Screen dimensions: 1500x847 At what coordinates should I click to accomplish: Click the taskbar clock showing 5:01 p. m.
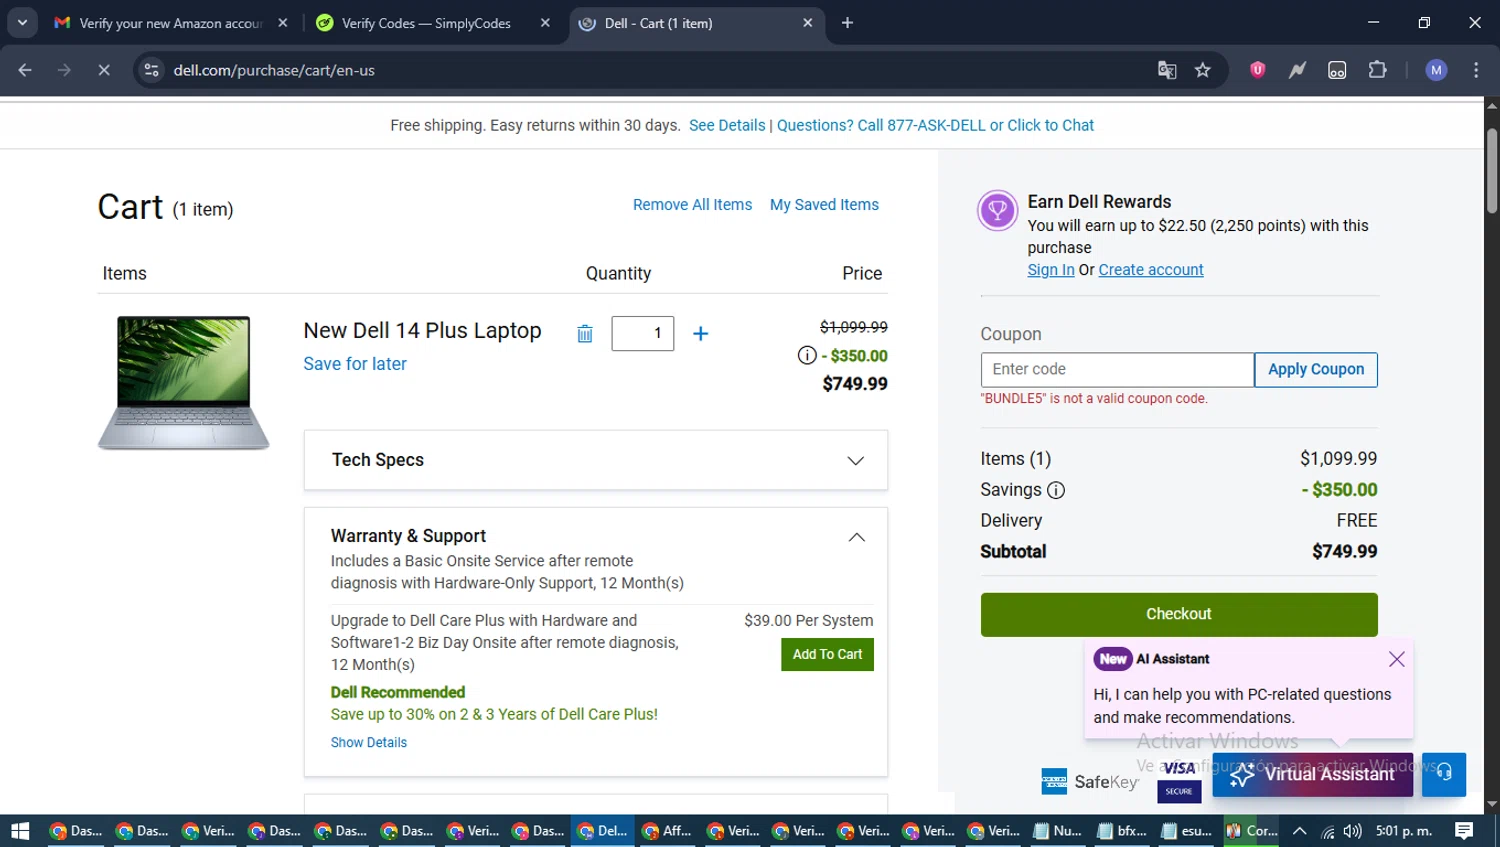[1404, 831]
